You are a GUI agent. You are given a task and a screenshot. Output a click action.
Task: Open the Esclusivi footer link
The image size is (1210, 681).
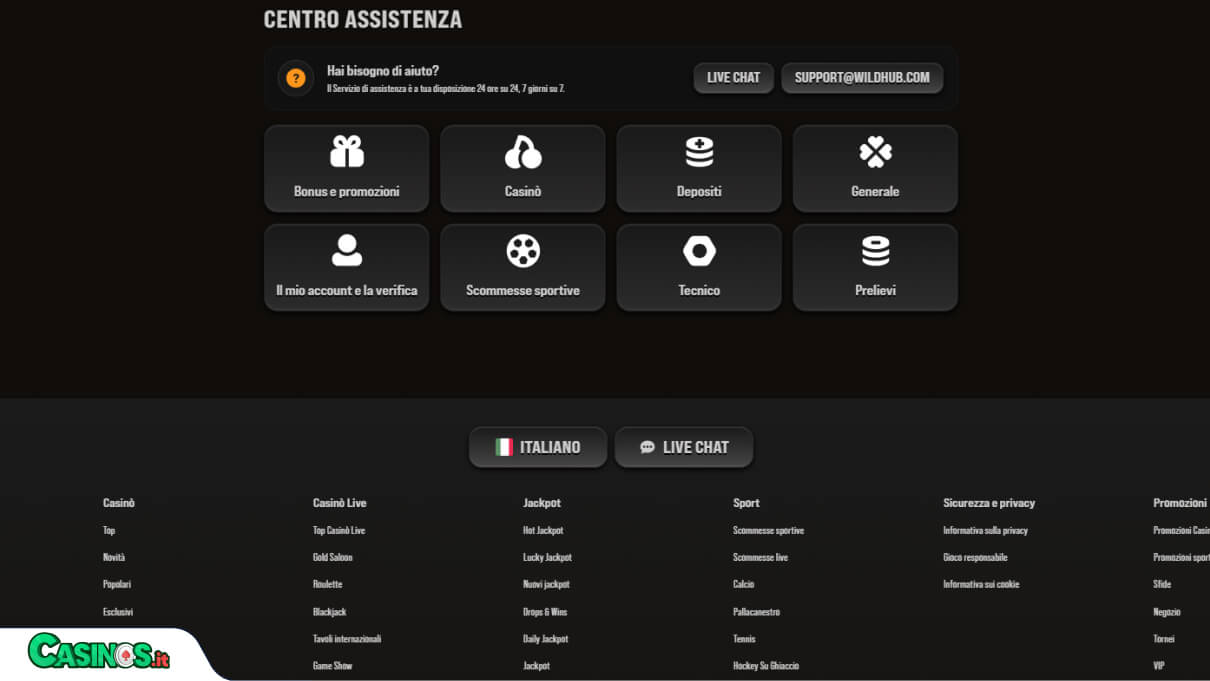tap(118, 611)
